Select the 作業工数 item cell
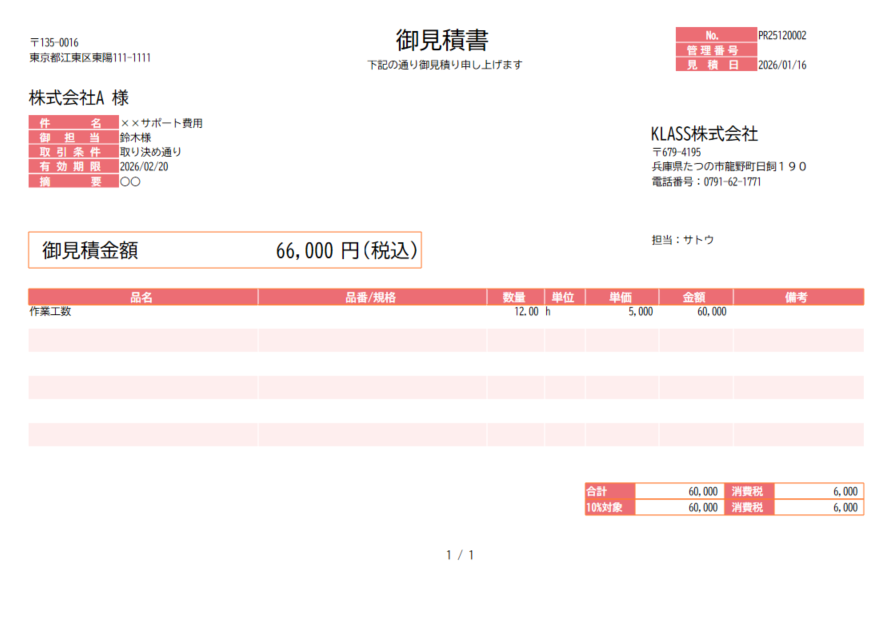Viewport: 893px width, 632px height. [x=51, y=312]
